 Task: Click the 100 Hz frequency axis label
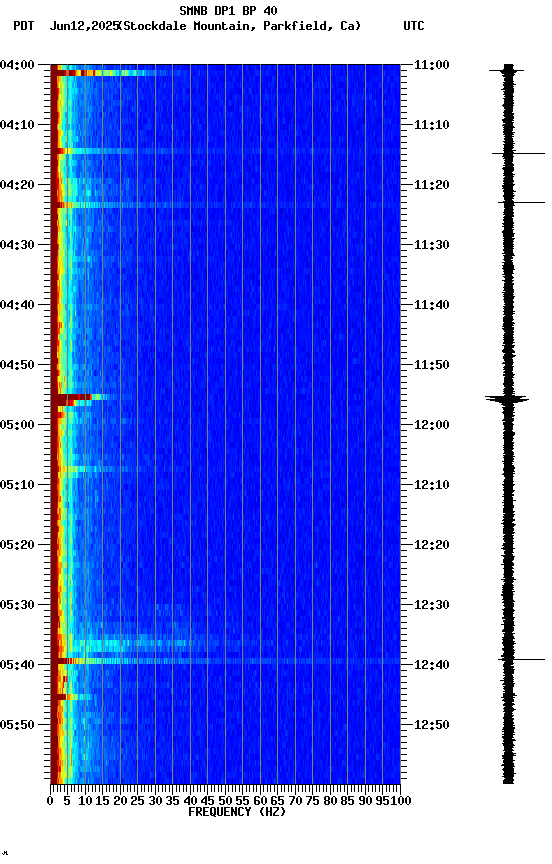[402, 801]
